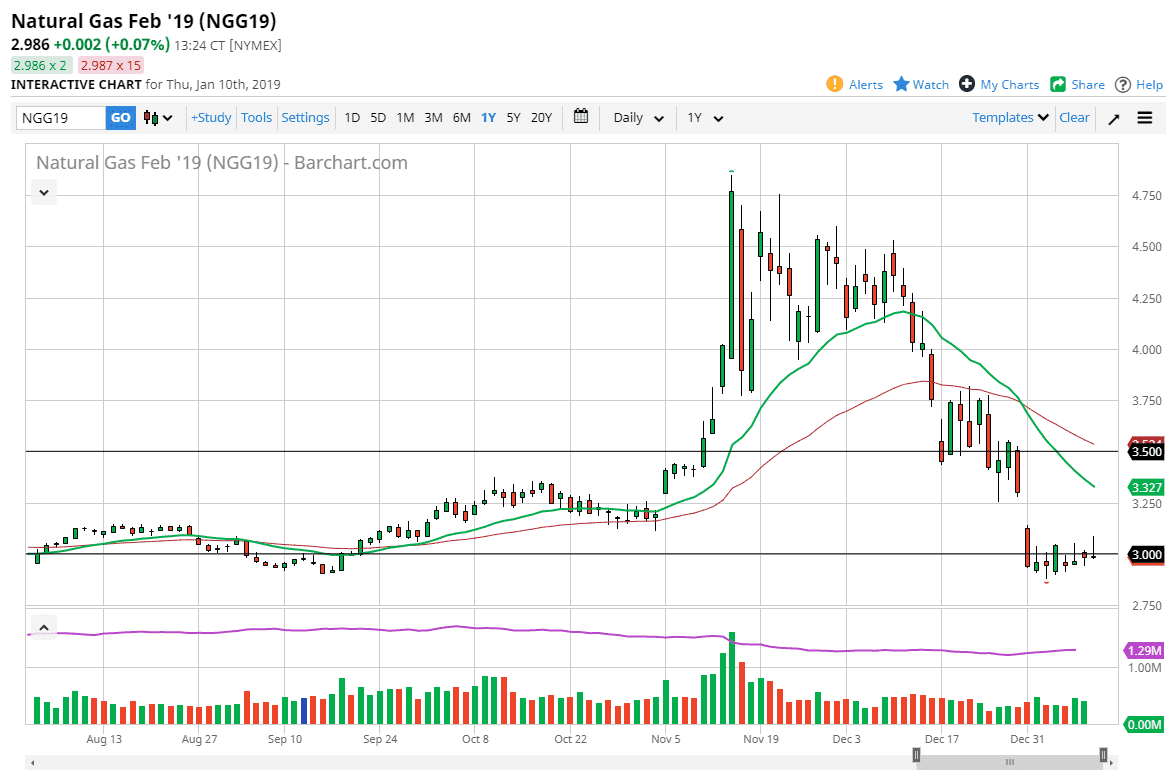This screenshot has width=1175, height=781.
Task: Select the 1Y period range
Action: 488,117
